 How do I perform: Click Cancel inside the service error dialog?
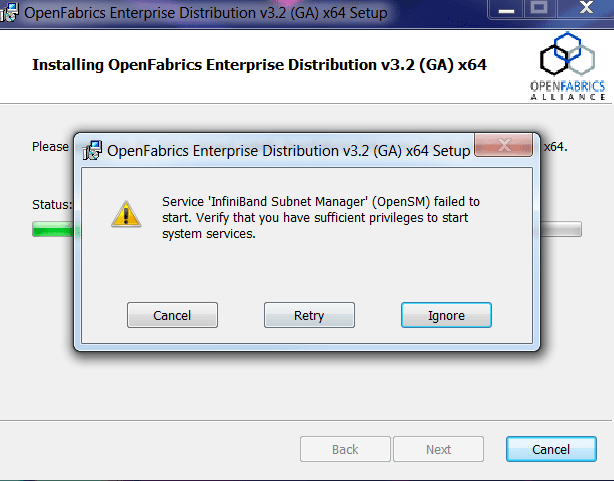[x=172, y=315]
